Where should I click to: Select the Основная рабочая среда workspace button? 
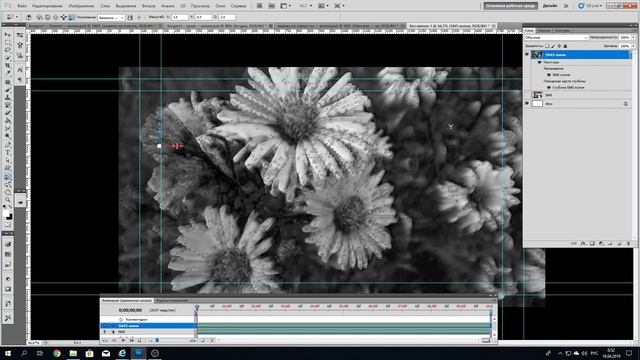[x=511, y=6]
